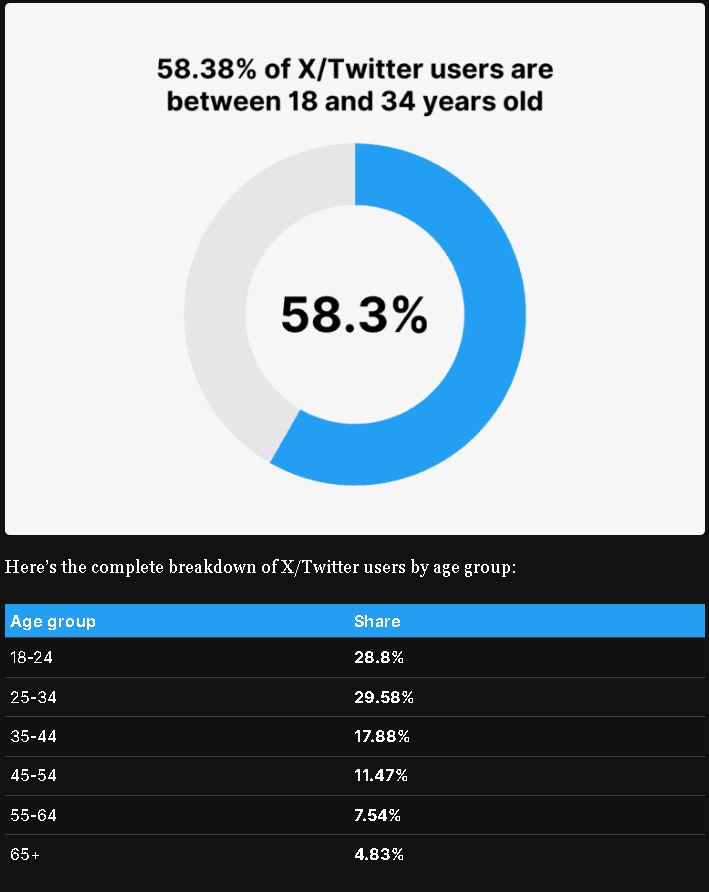Click the 17.88% share value
This screenshot has height=892, width=709.
pos(382,736)
